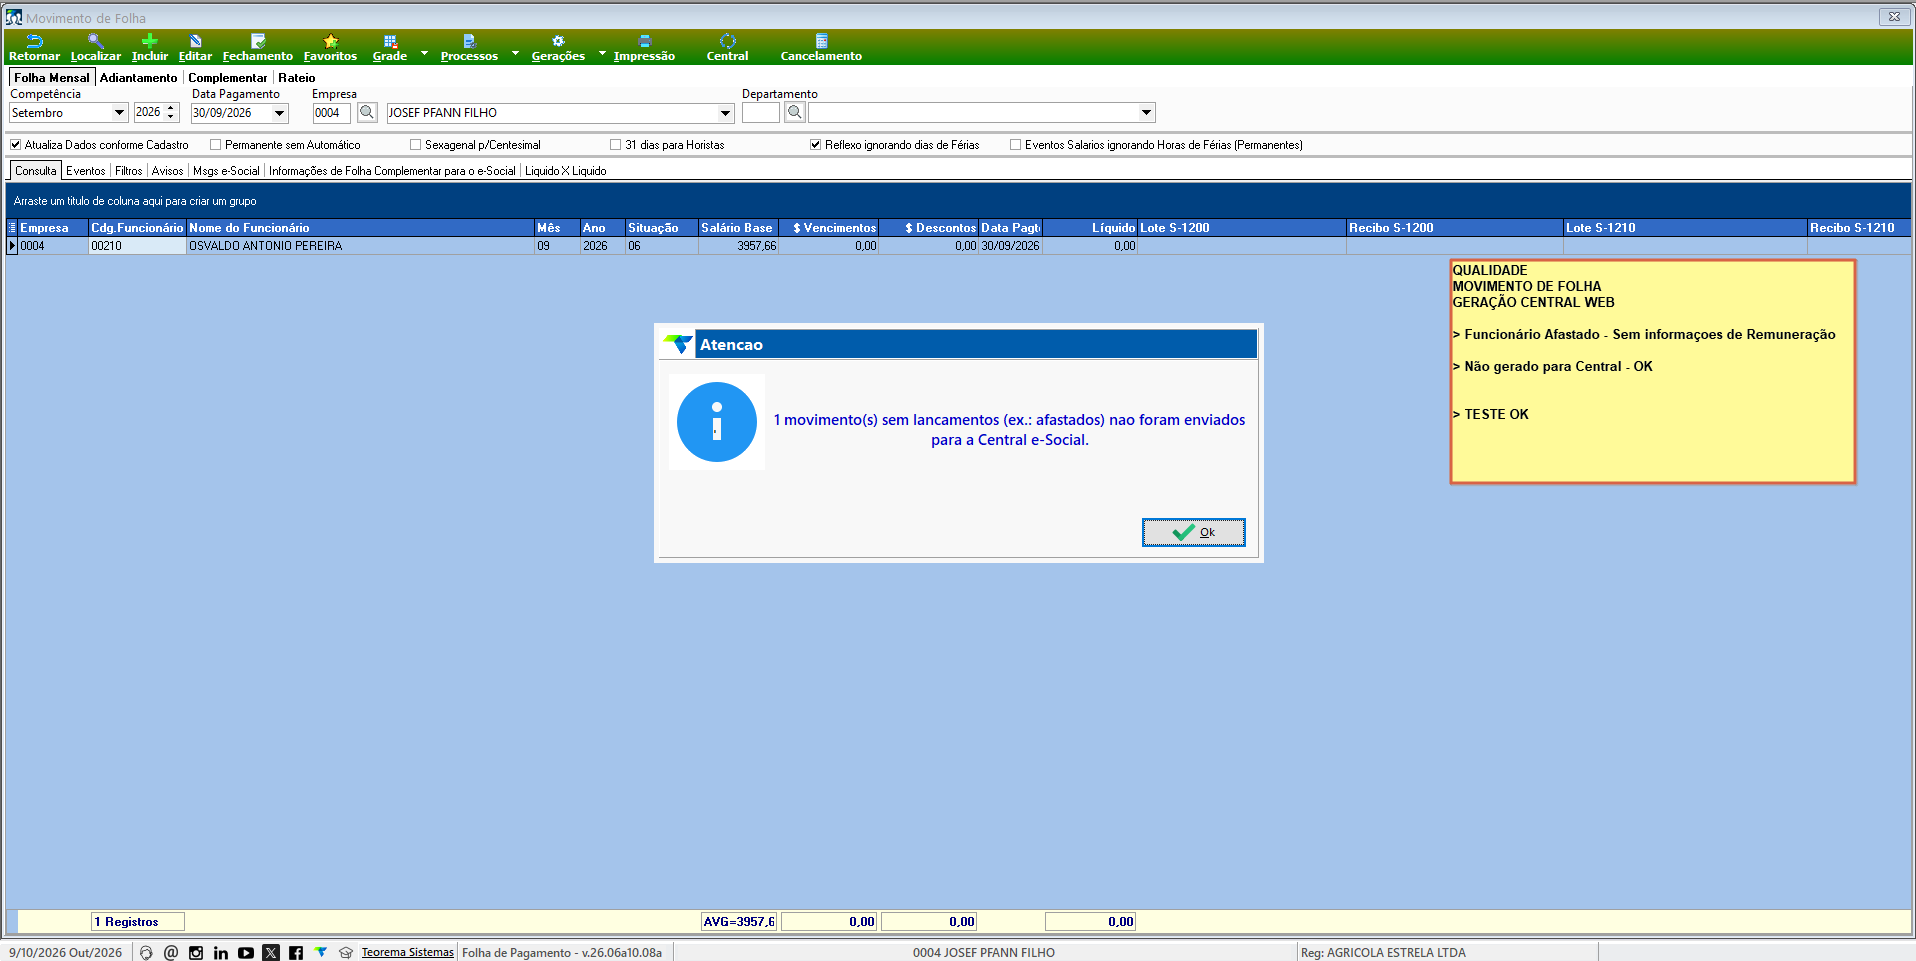Enable Eventos Salarios ignorando Horas de Férias
This screenshot has height=961, width=1916.
tap(1015, 145)
